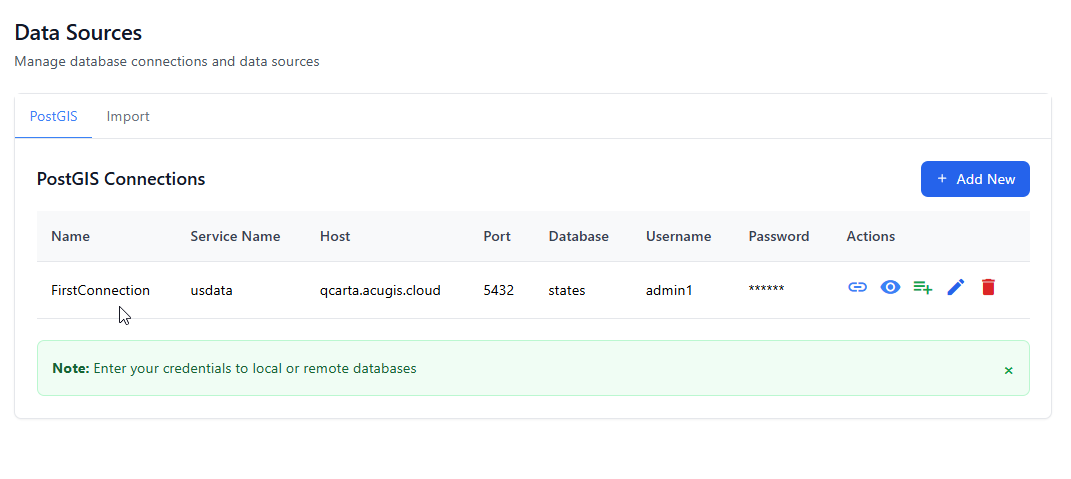The height and width of the screenshot is (479, 1071).
Task: Click the Password column header
Action: coord(778,237)
